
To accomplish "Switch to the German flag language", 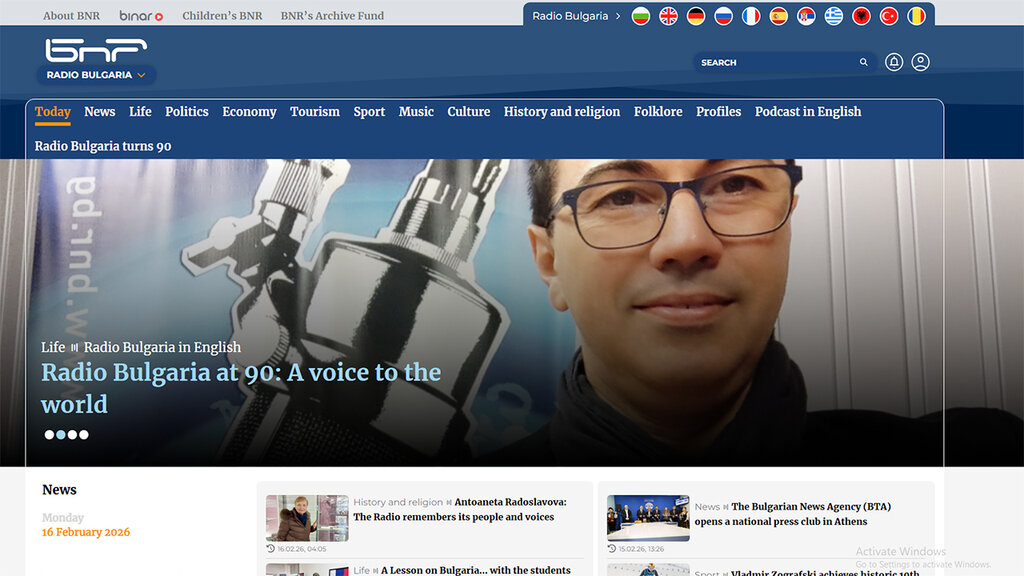I will [x=696, y=16].
